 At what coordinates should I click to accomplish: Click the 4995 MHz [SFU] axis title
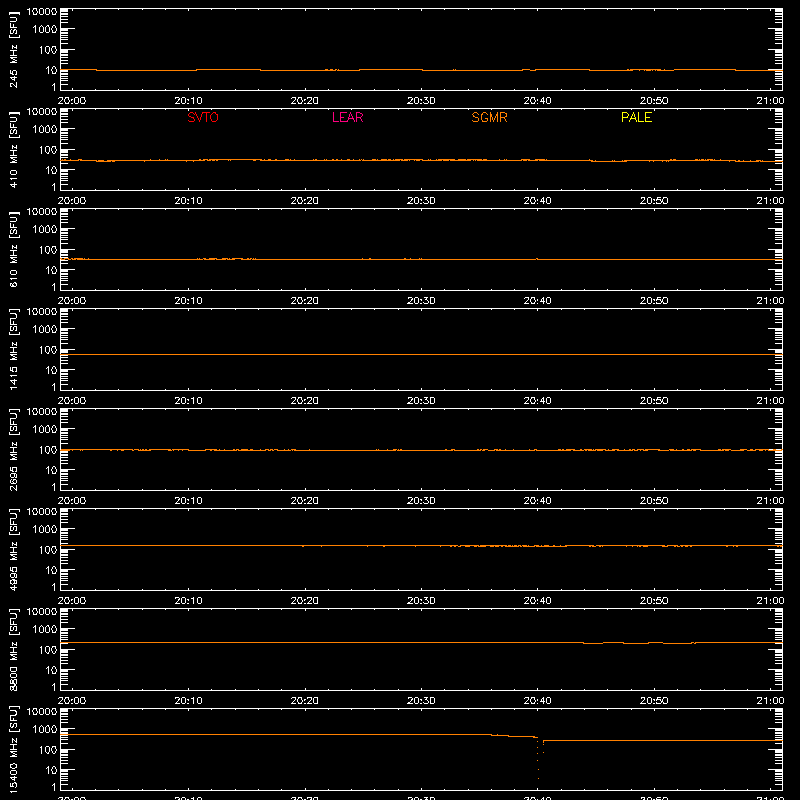pyautogui.click(x=14, y=549)
